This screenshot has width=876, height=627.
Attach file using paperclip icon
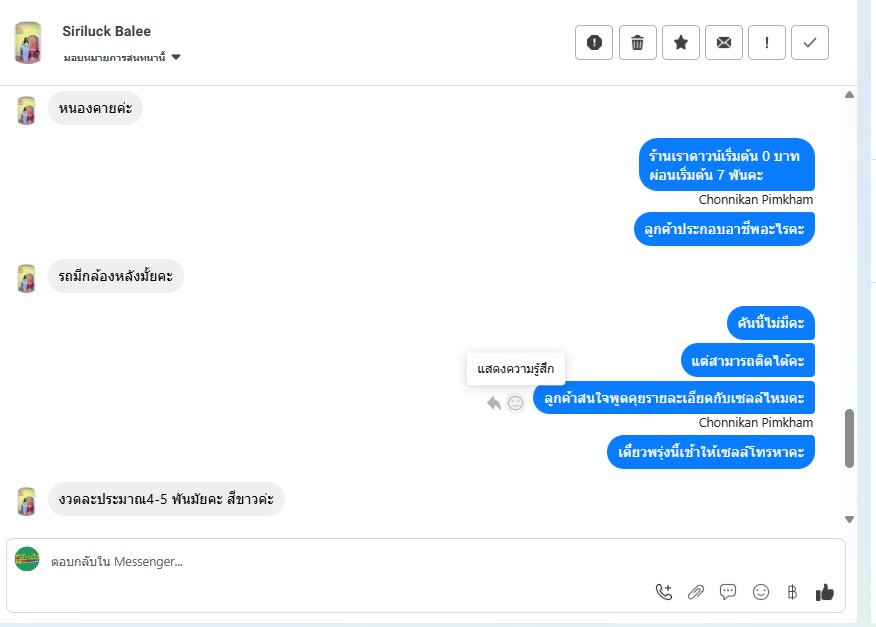[x=696, y=592]
